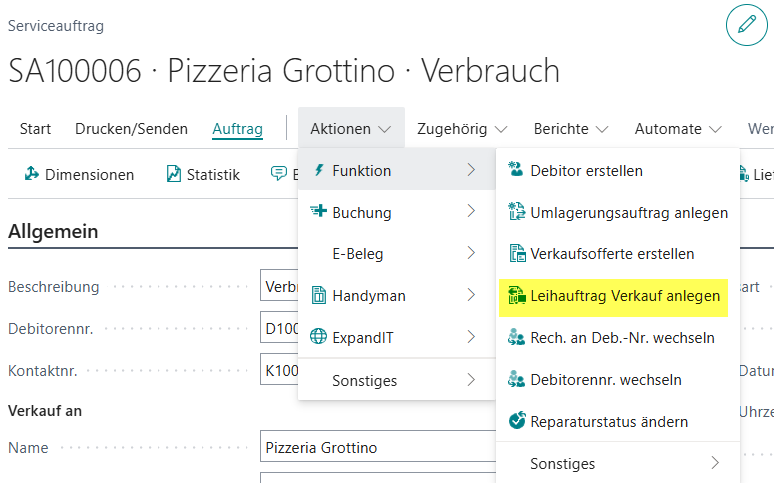The height and width of the screenshot is (483, 774).
Task: Click the ExpandIT globe icon
Action: pyautogui.click(x=319, y=337)
